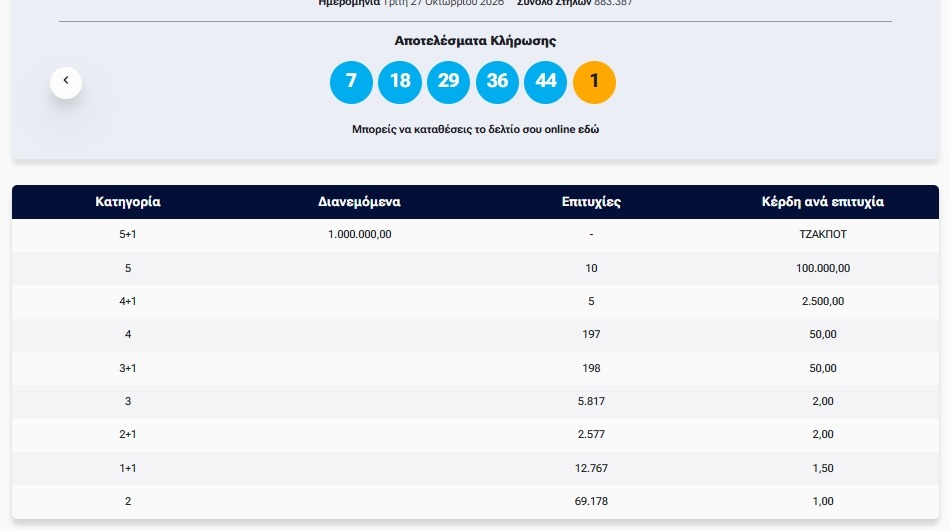
Task: Click the 2.577 successes cell
Action: pyautogui.click(x=591, y=434)
